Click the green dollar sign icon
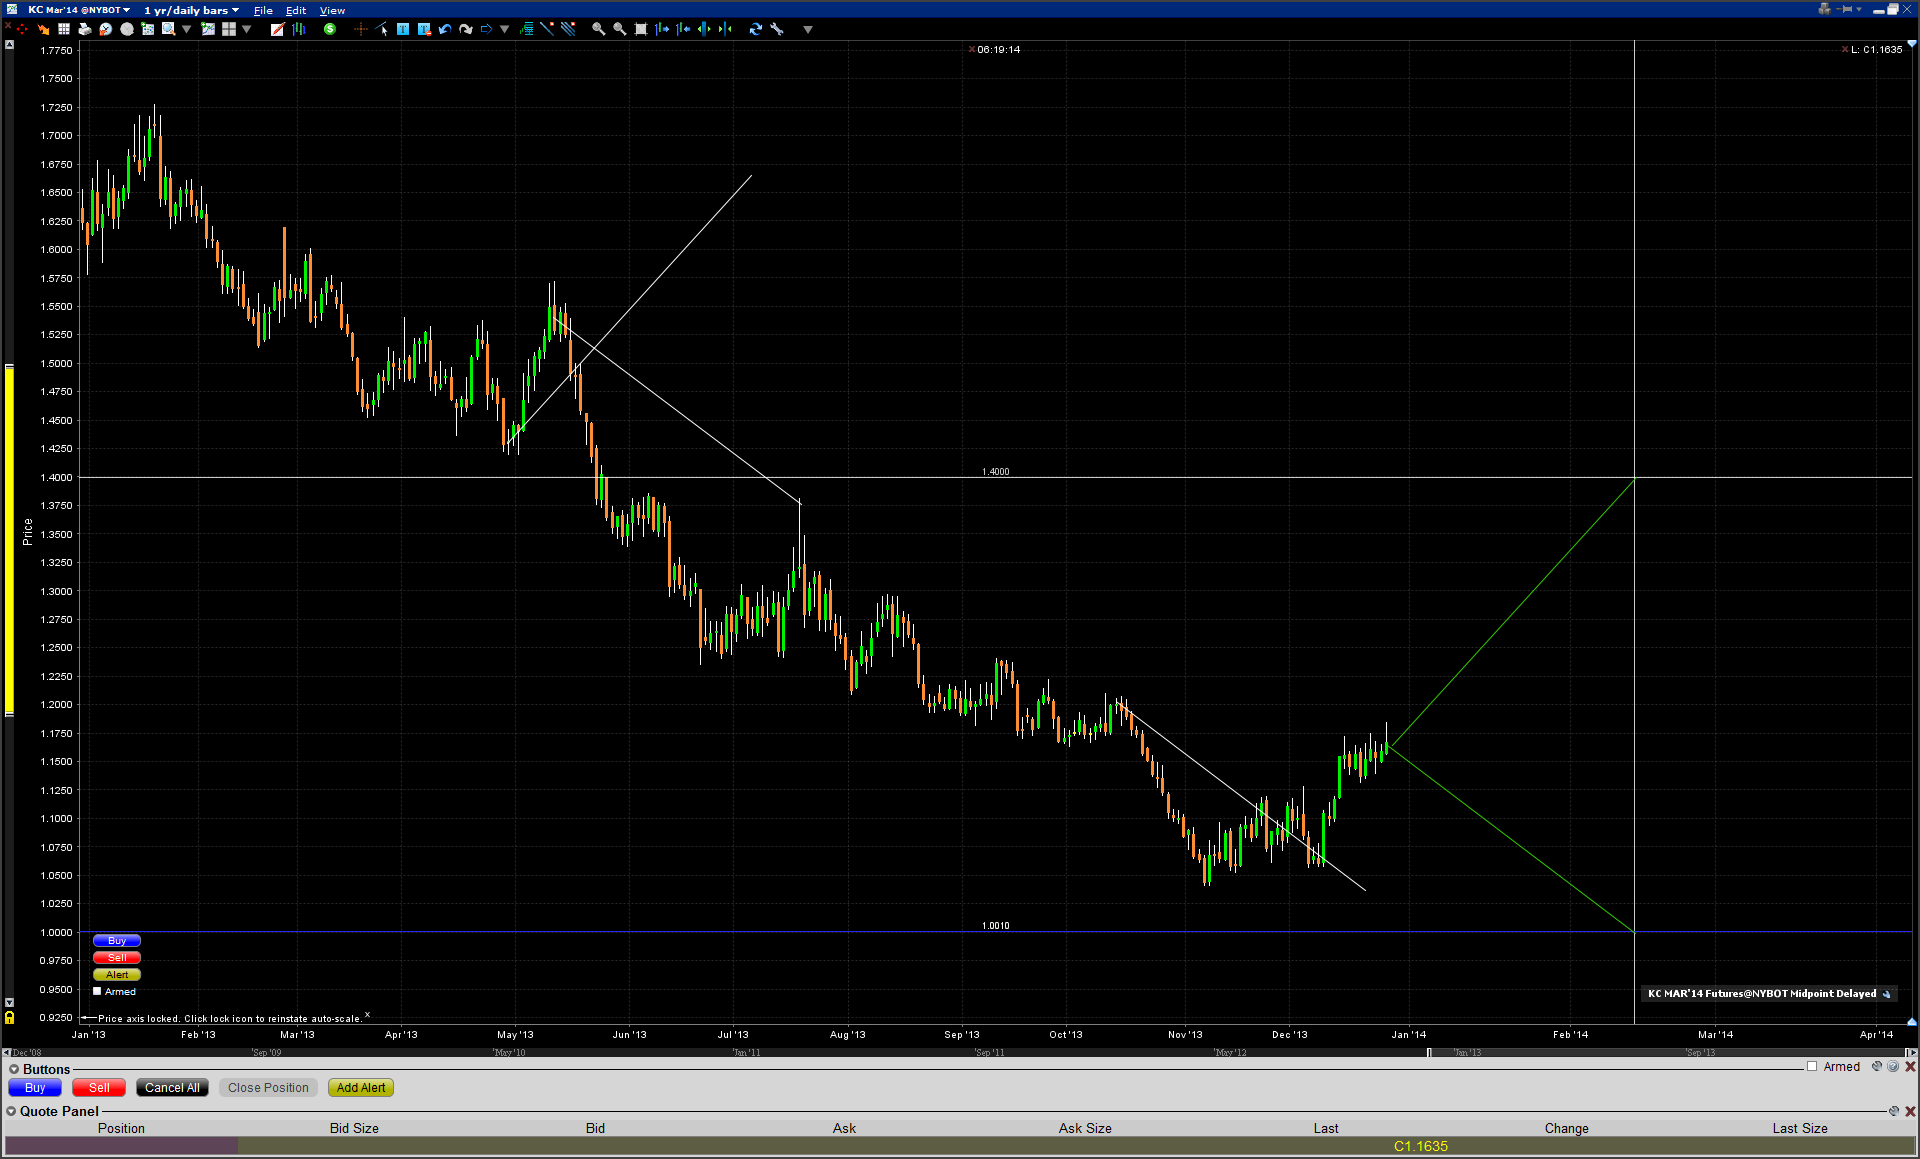This screenshot has width=1920, height=1159. (330, 29)
